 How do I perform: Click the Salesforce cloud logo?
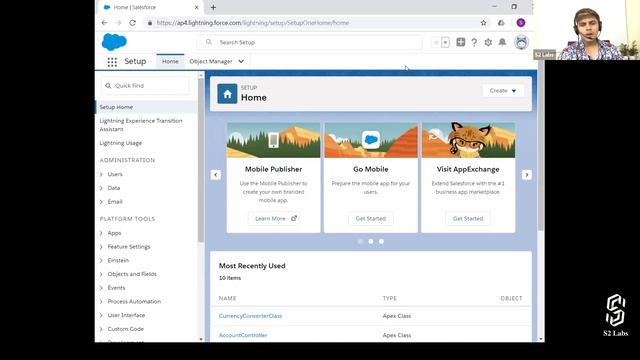[114, 42]
